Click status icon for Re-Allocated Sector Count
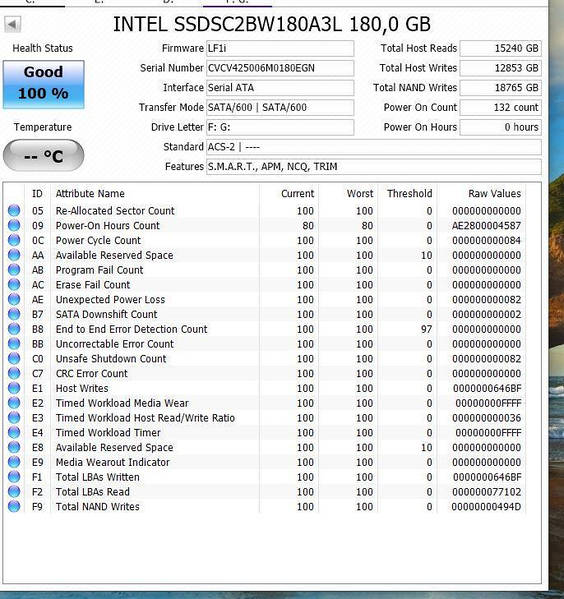This screenshot has width=564, height=599. (x=14, y=210)
